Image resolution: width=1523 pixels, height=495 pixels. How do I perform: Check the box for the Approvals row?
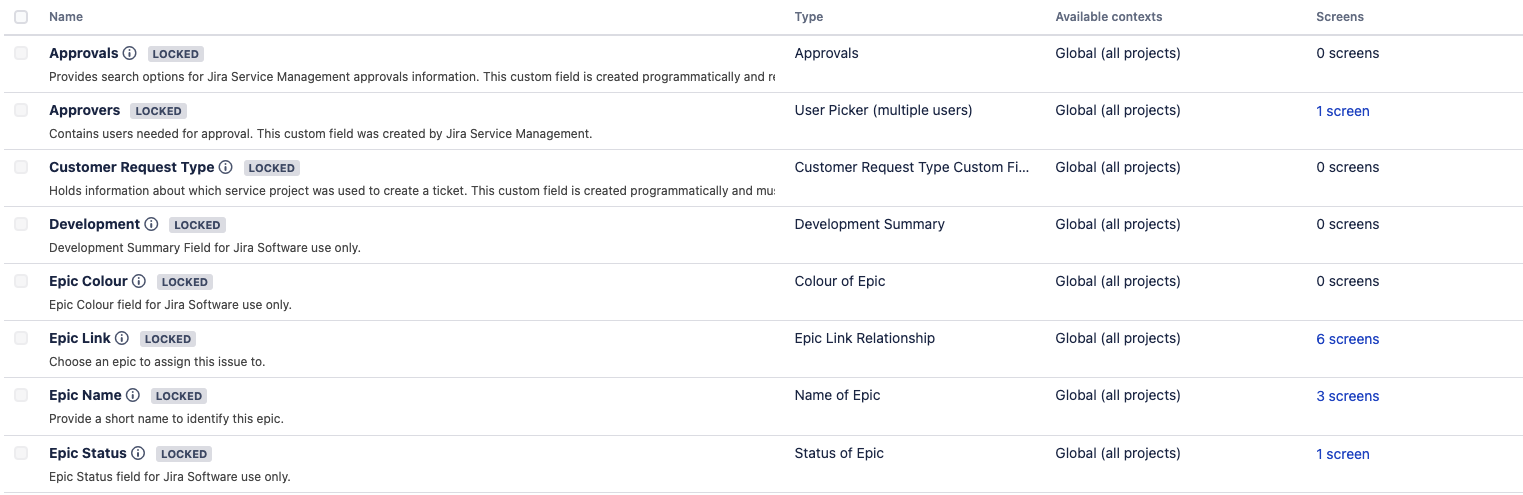pyautogui.click(x=21, y=53)
